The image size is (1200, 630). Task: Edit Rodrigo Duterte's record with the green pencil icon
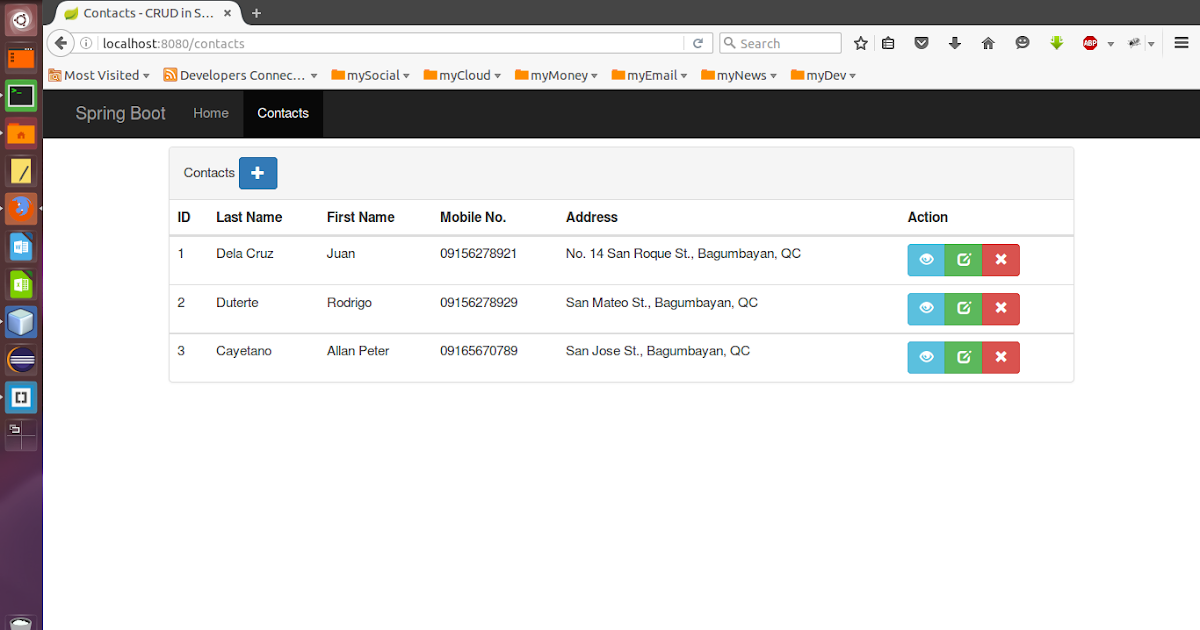coord(963,308)
